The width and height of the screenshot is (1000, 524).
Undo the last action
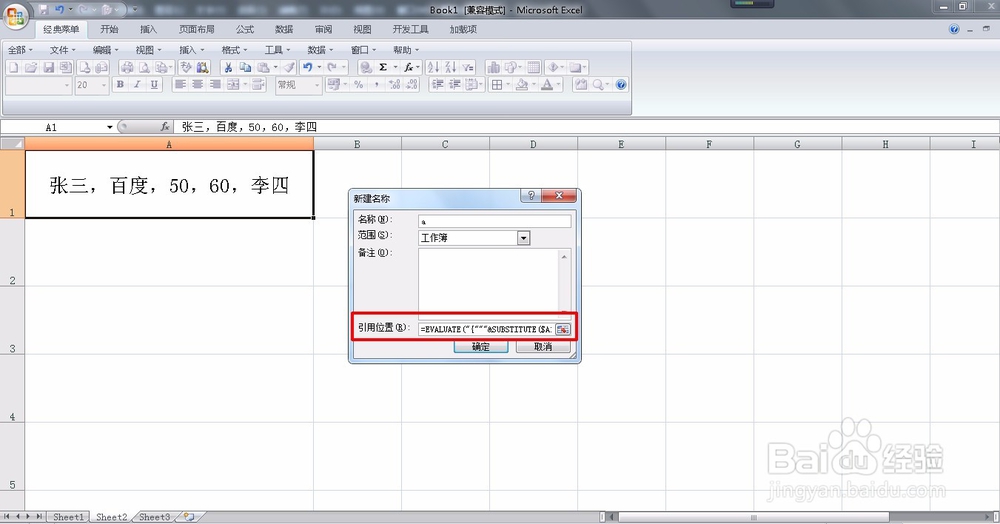[307, 67]
